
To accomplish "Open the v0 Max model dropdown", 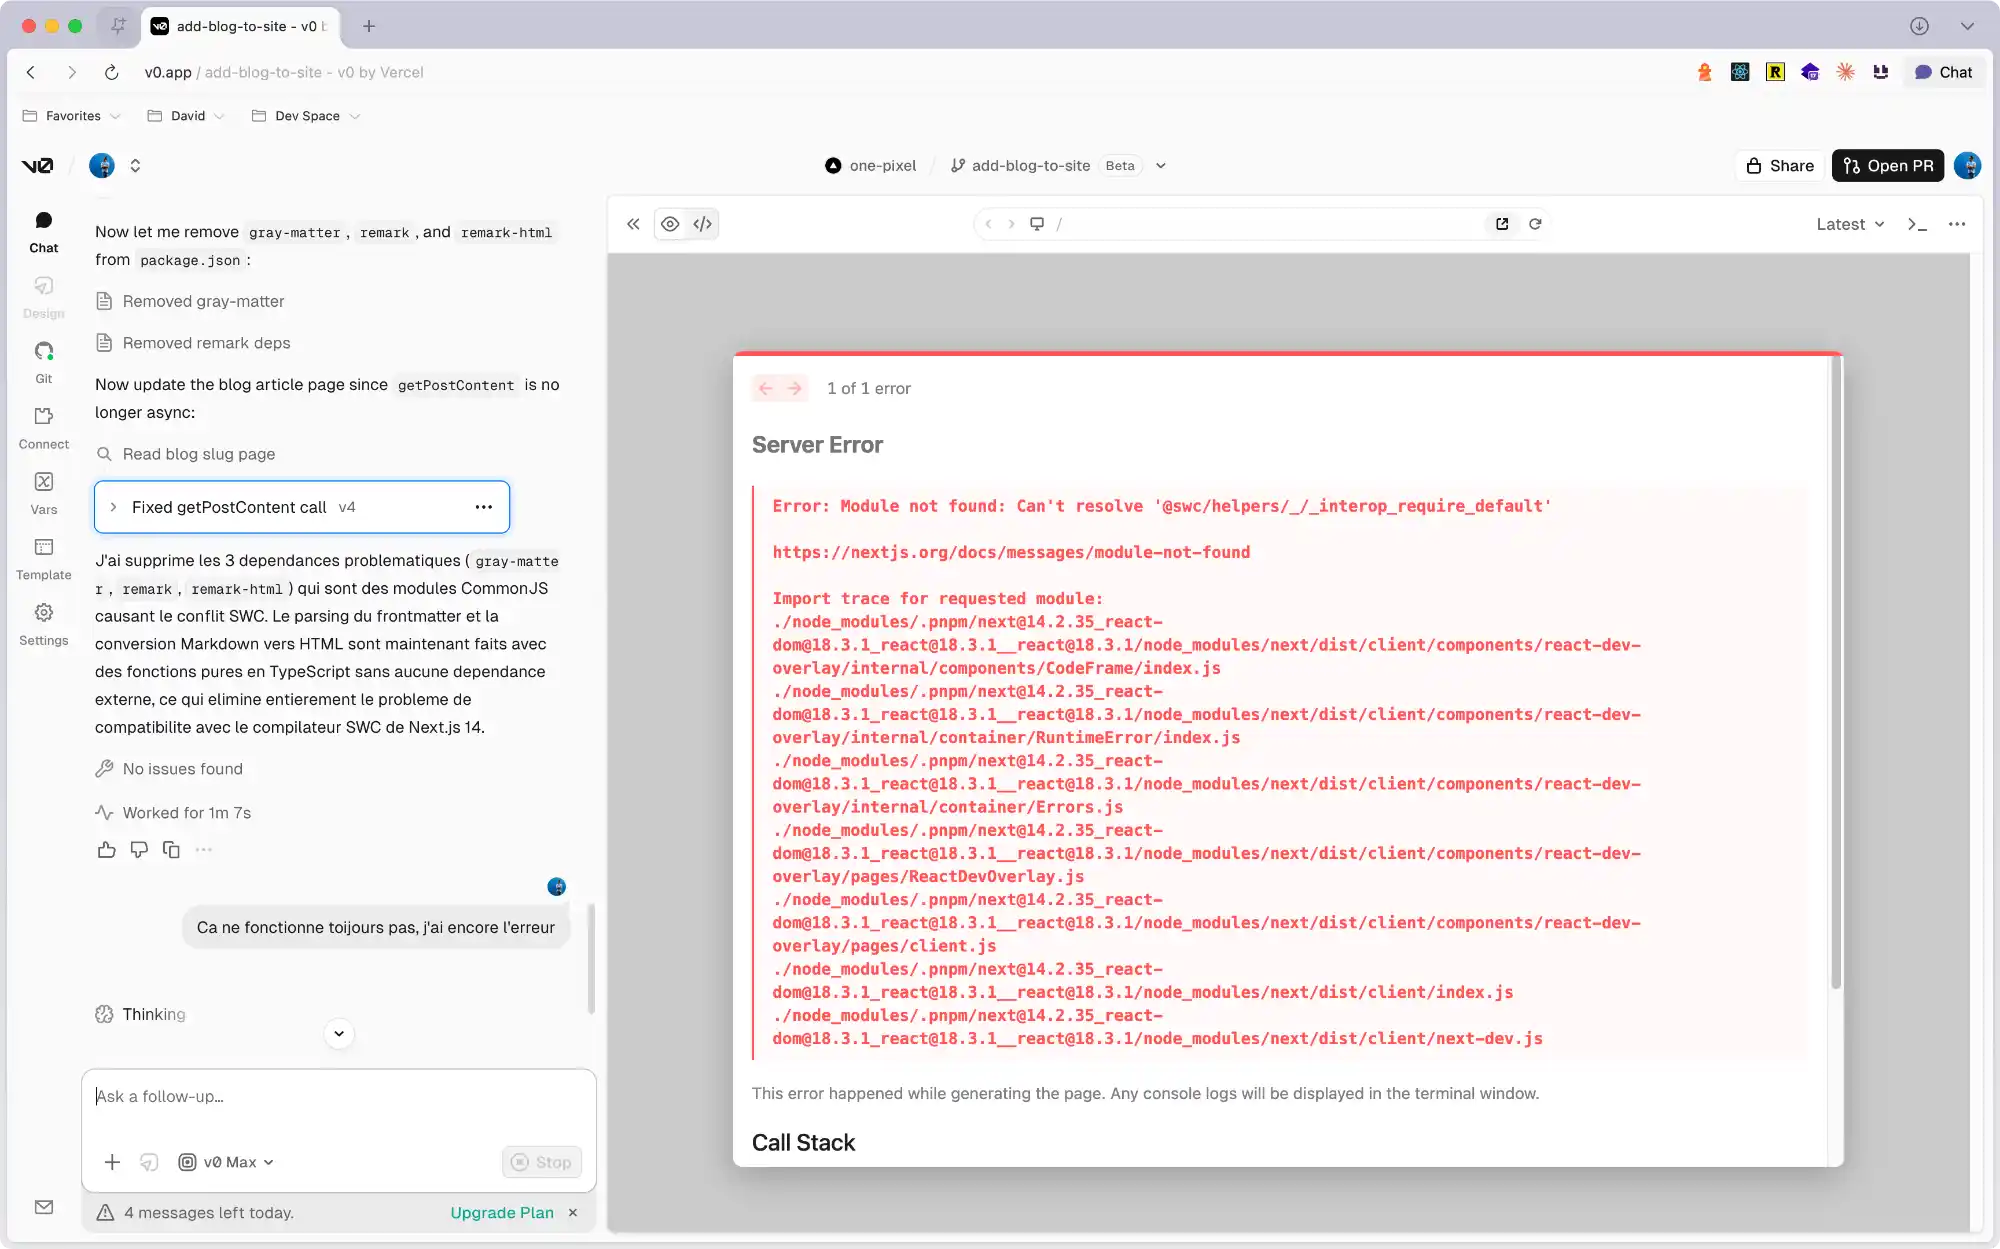I will click(227, 1162).
